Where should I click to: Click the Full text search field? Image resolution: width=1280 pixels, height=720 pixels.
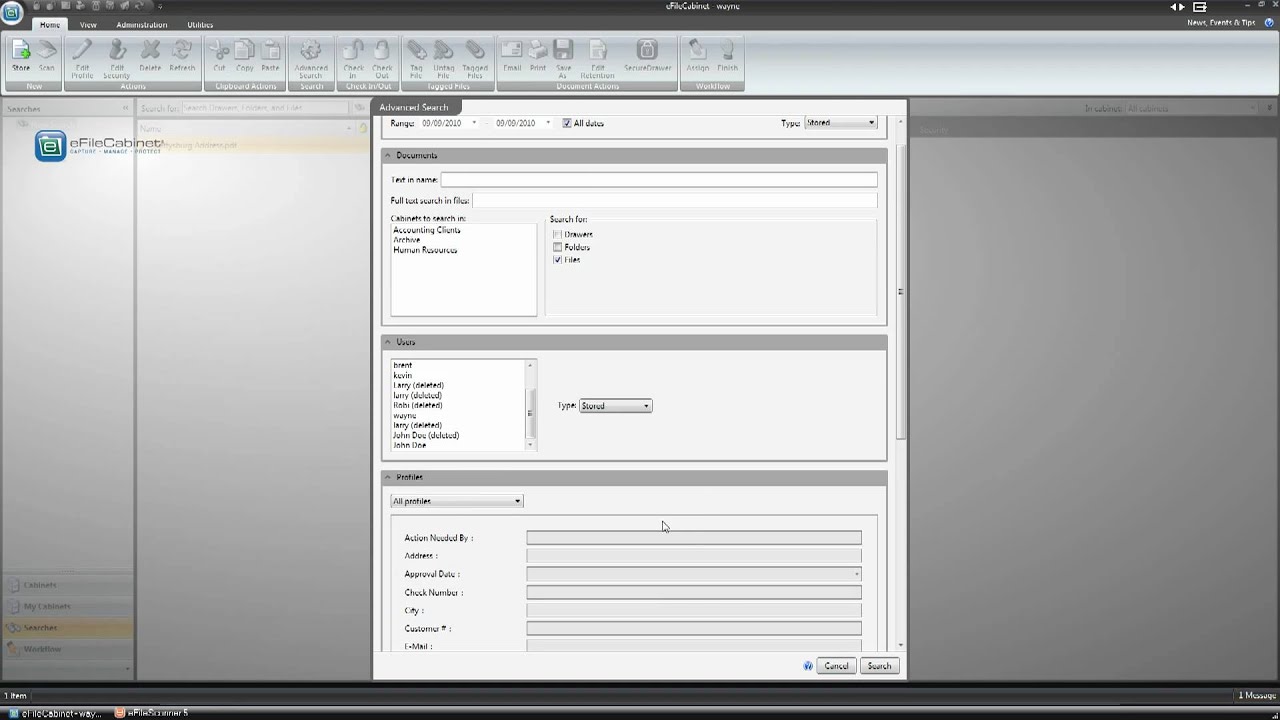point(674,200)
